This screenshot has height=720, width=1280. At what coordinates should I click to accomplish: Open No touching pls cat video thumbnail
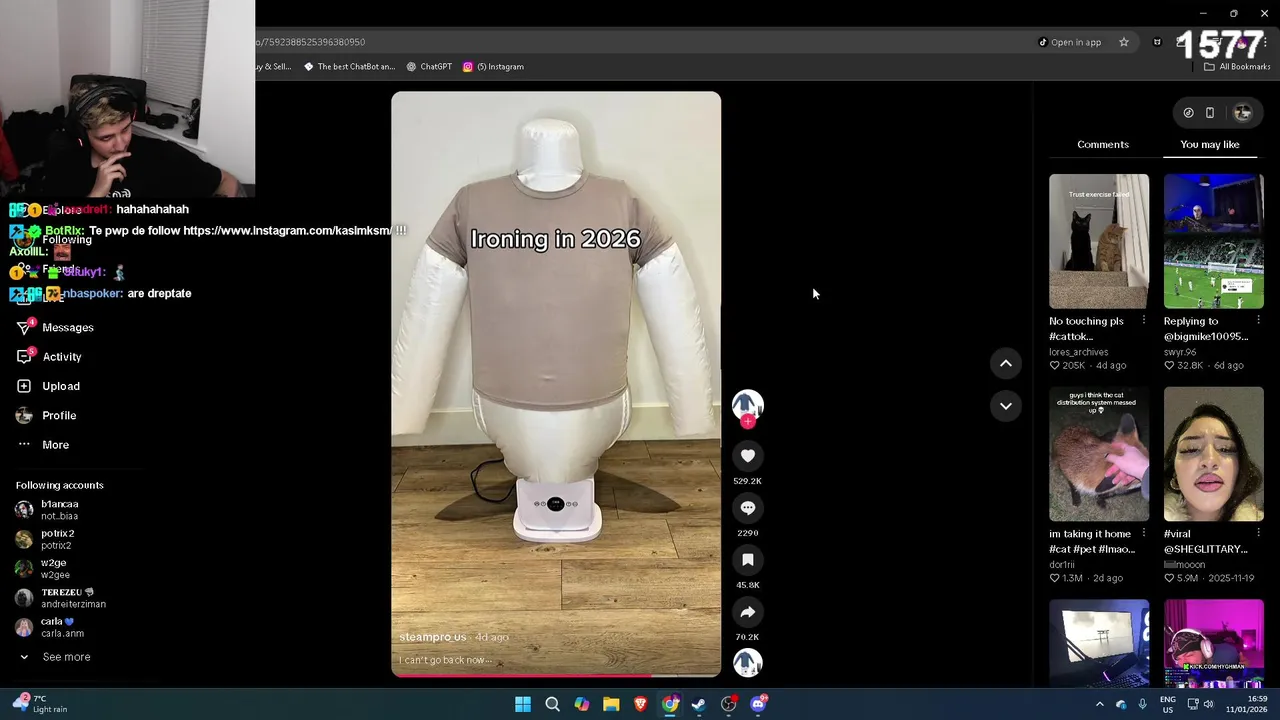1099,241
